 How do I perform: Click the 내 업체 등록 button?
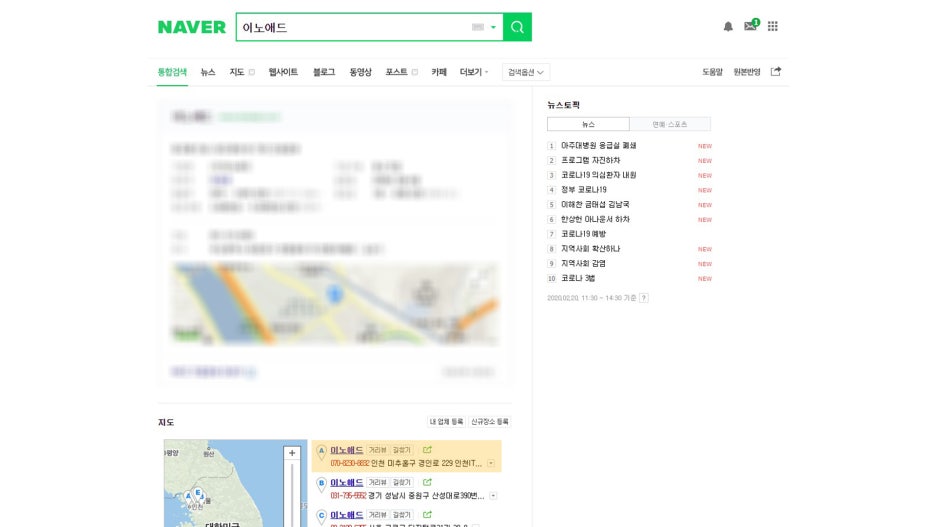click(447, 422)
